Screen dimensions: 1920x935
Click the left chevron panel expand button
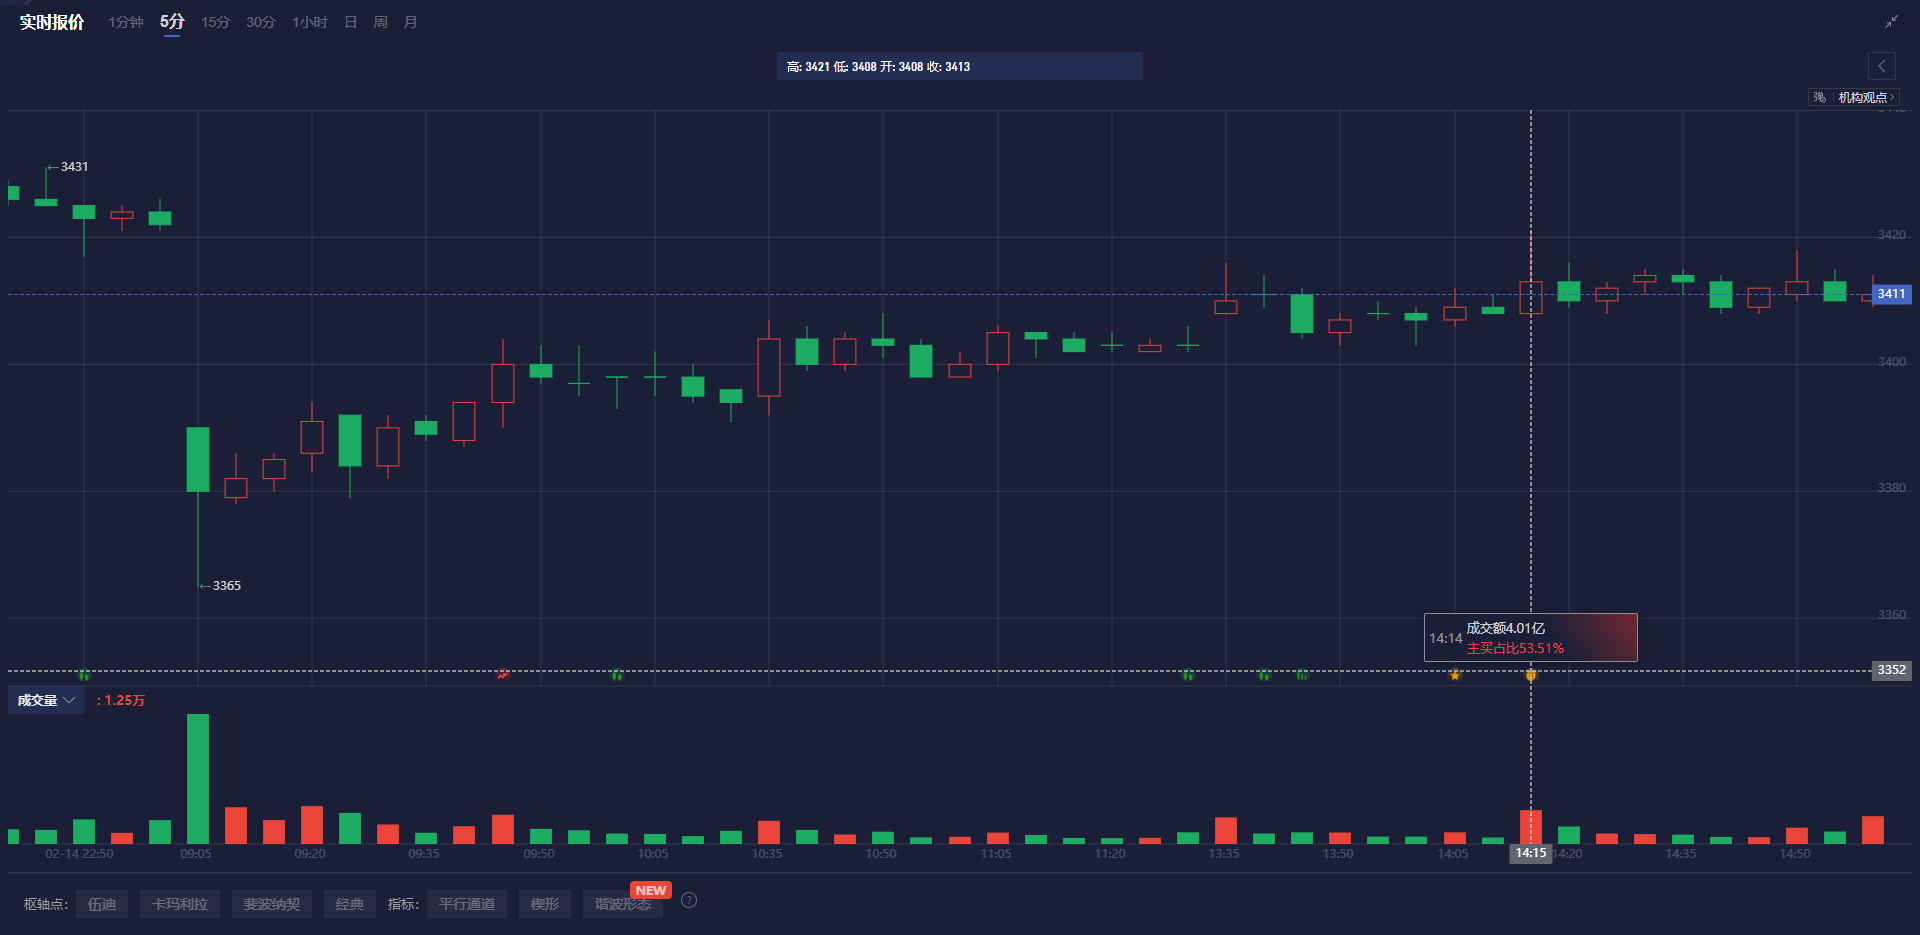click(x=1881, y=66)
